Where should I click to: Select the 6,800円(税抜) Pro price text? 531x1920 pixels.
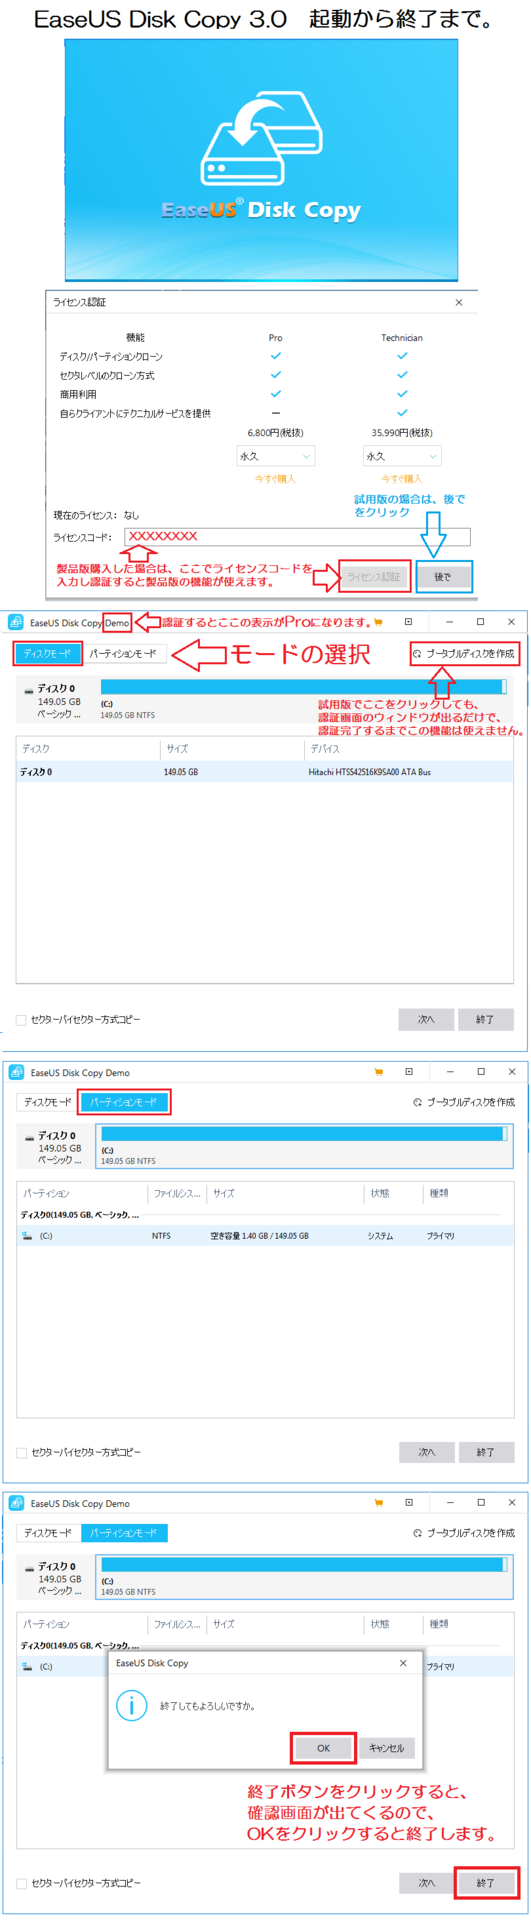coord(275,433)
